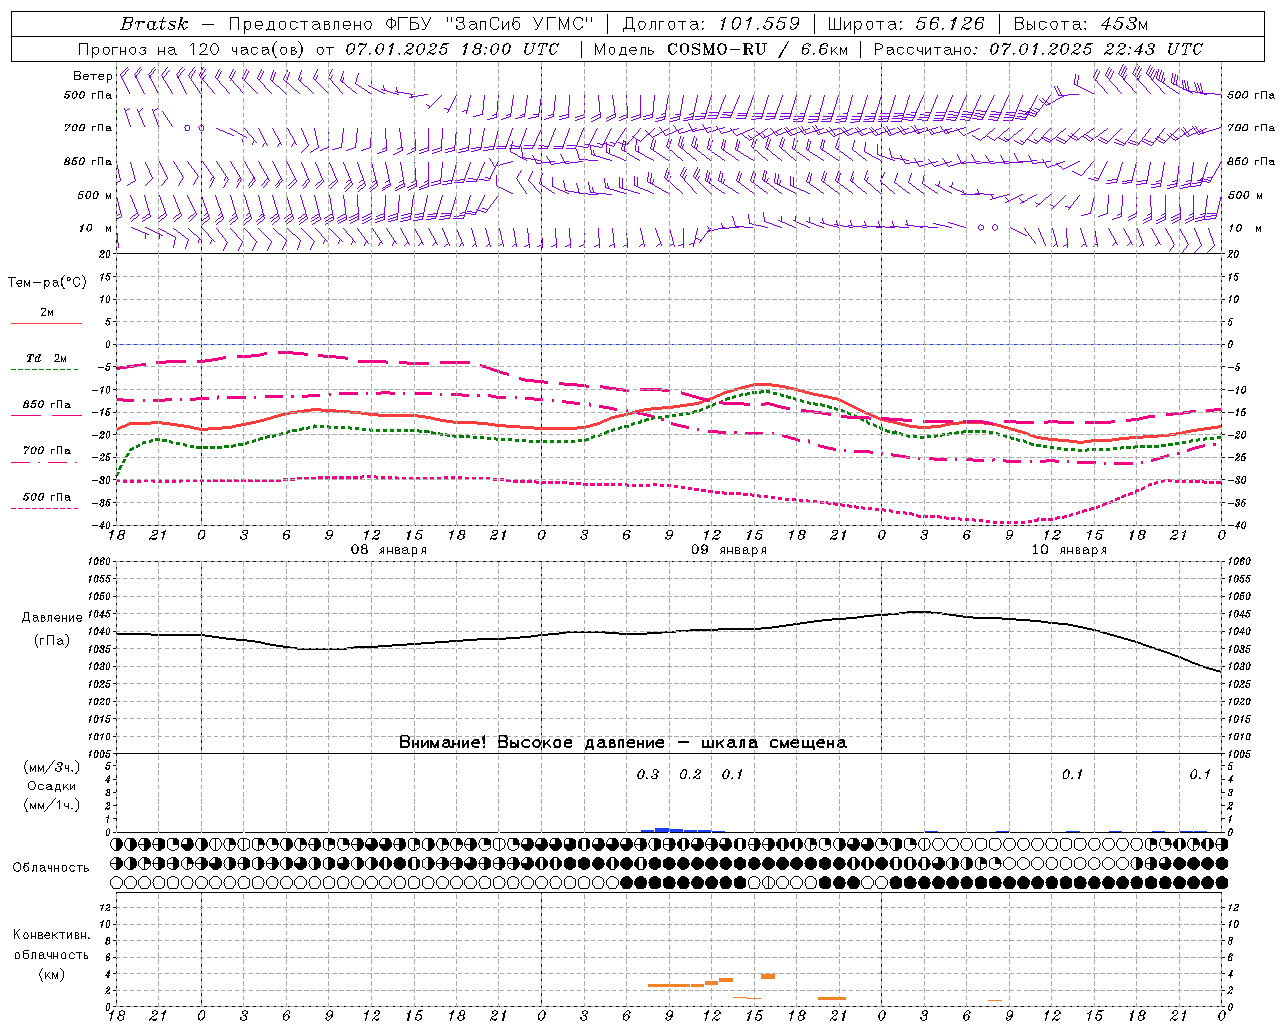The image size is (1280, 1024).
Task: Click the 0.2 precipitation value
Action: pyautogui.click(x=690, y=774)
